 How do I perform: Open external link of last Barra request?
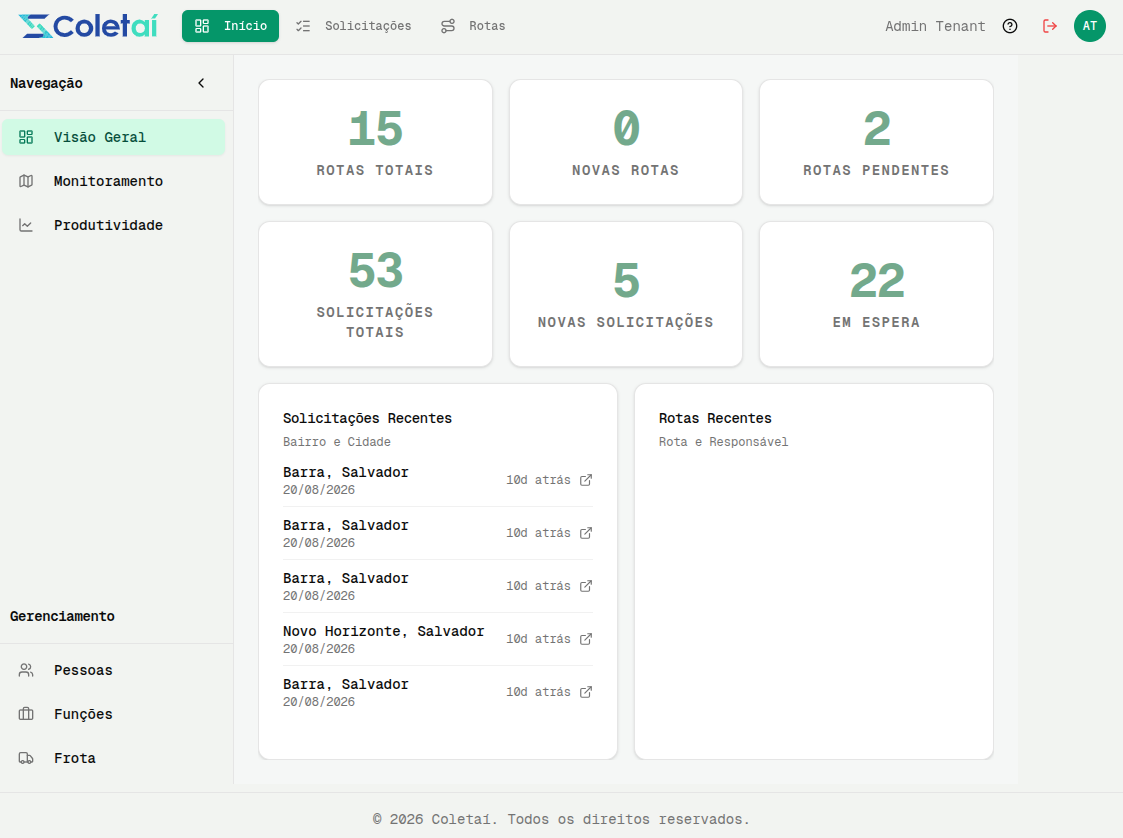(586, 692)
